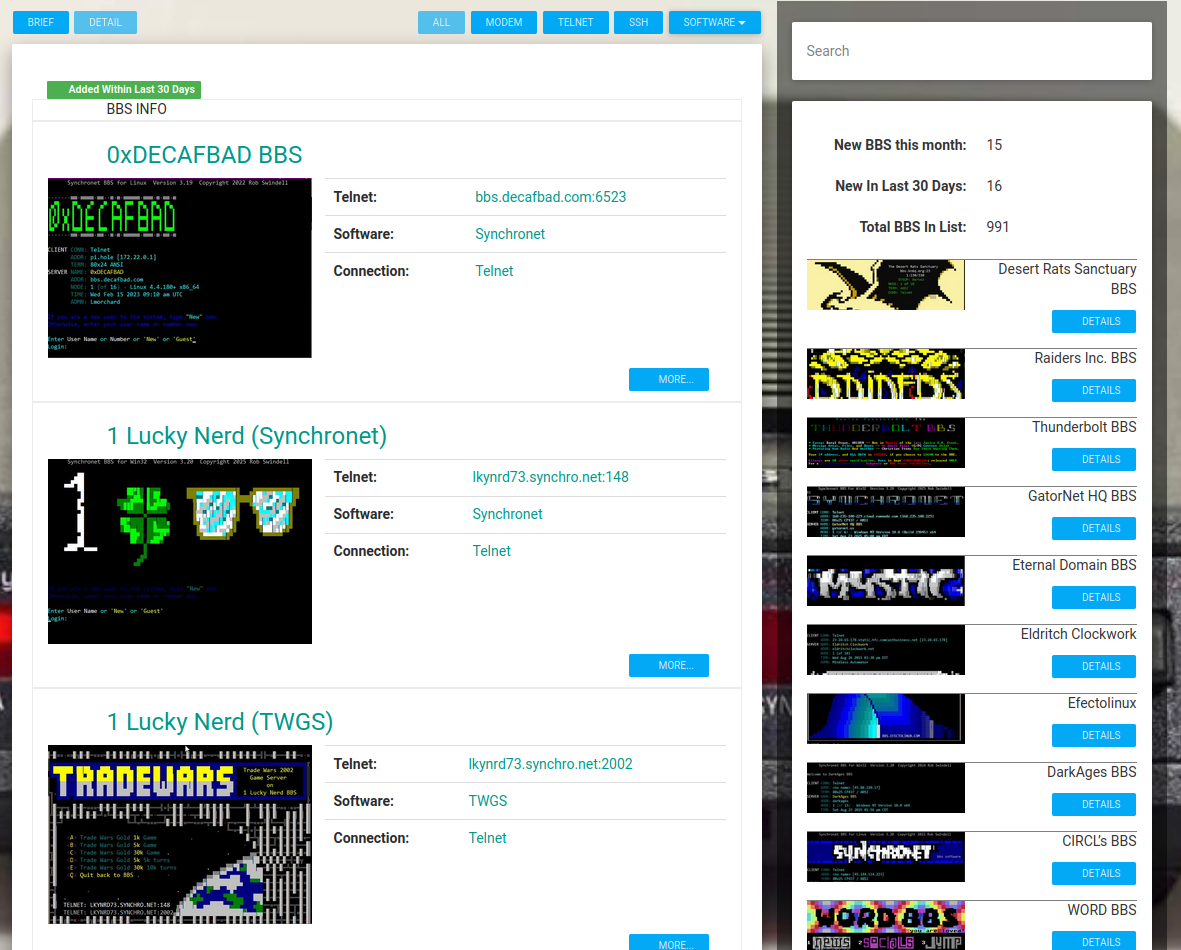Click the Raiders Inc. BBS name
Viewport: 1181px width, 950px height.
tap(1085, 359)
